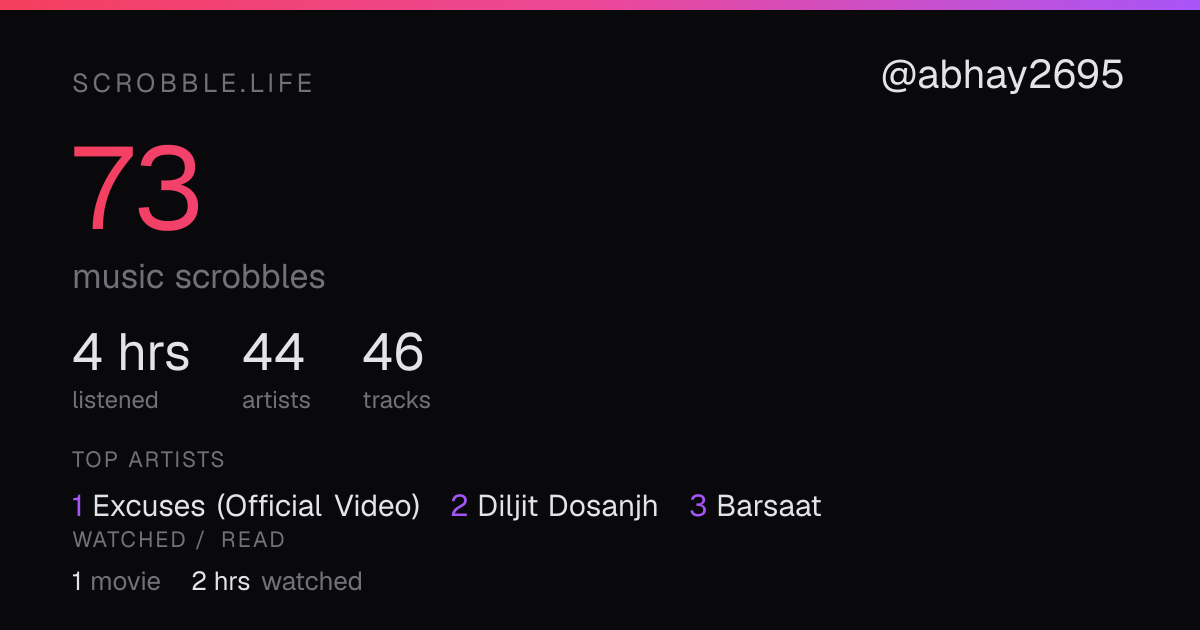Click the tracks label under 46
1200x630 pixels.
396,400
